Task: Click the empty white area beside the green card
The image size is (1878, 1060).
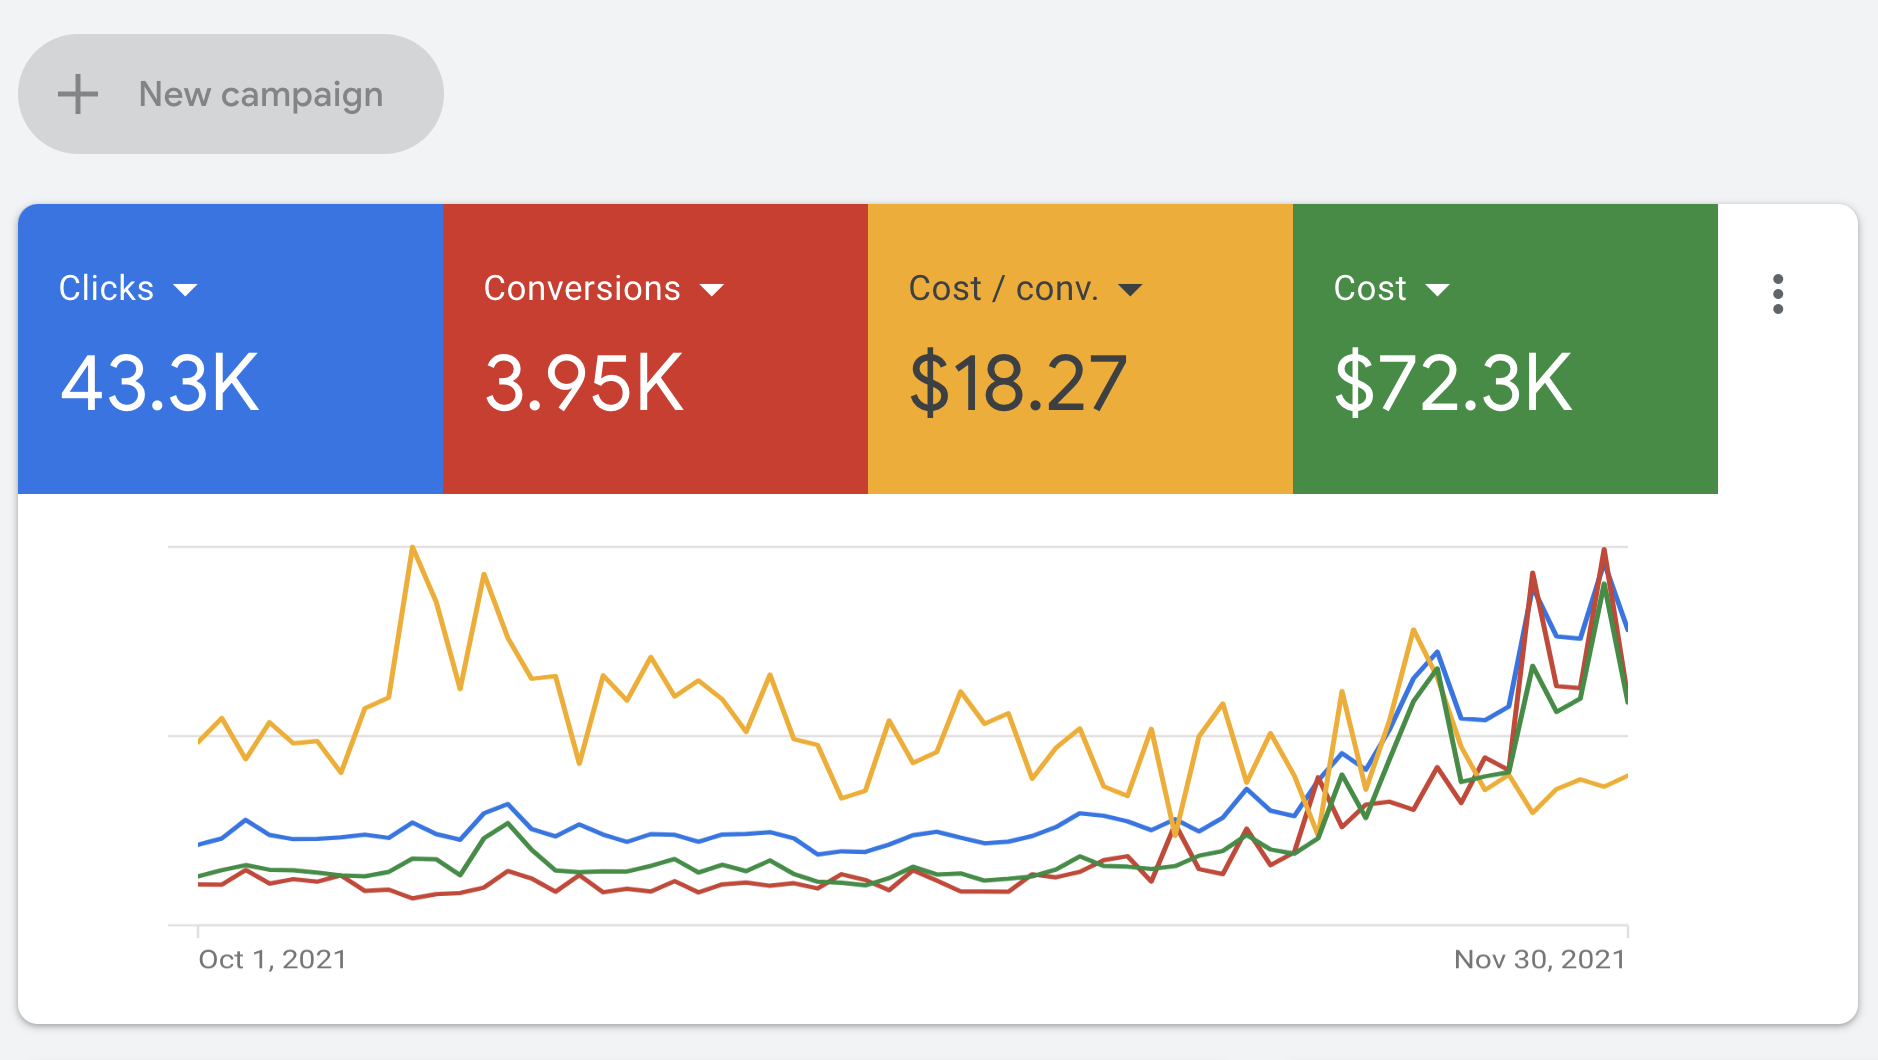Action: [1787, 420]
